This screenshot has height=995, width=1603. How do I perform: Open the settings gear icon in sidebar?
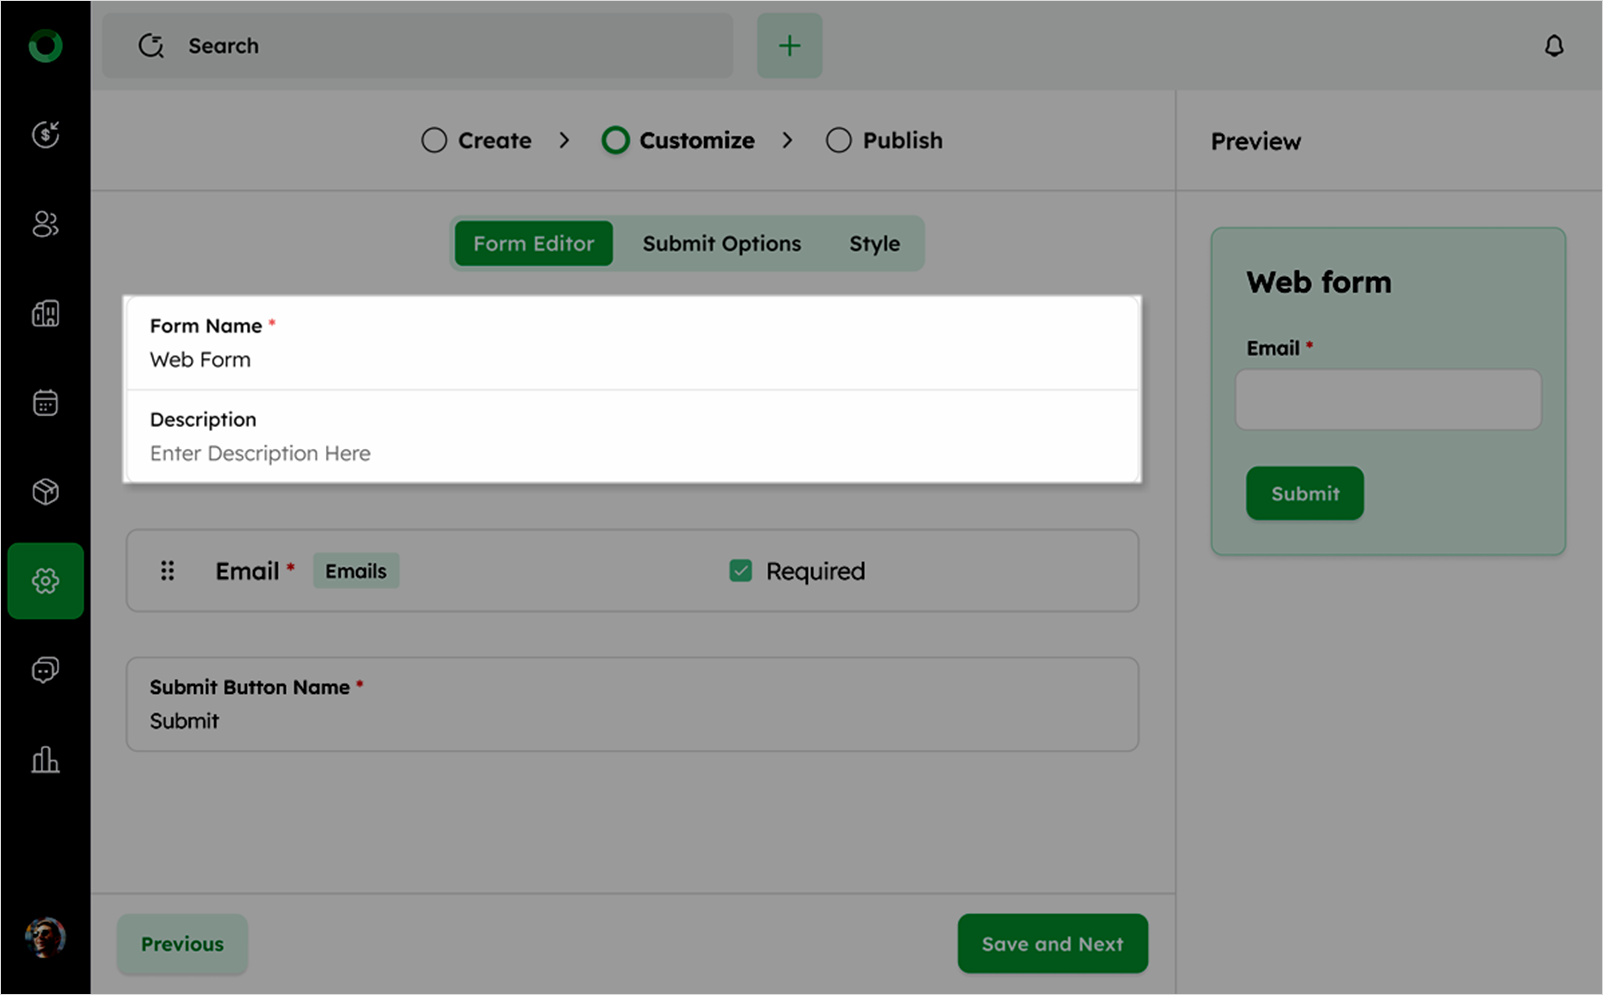(x=45, y=581)
